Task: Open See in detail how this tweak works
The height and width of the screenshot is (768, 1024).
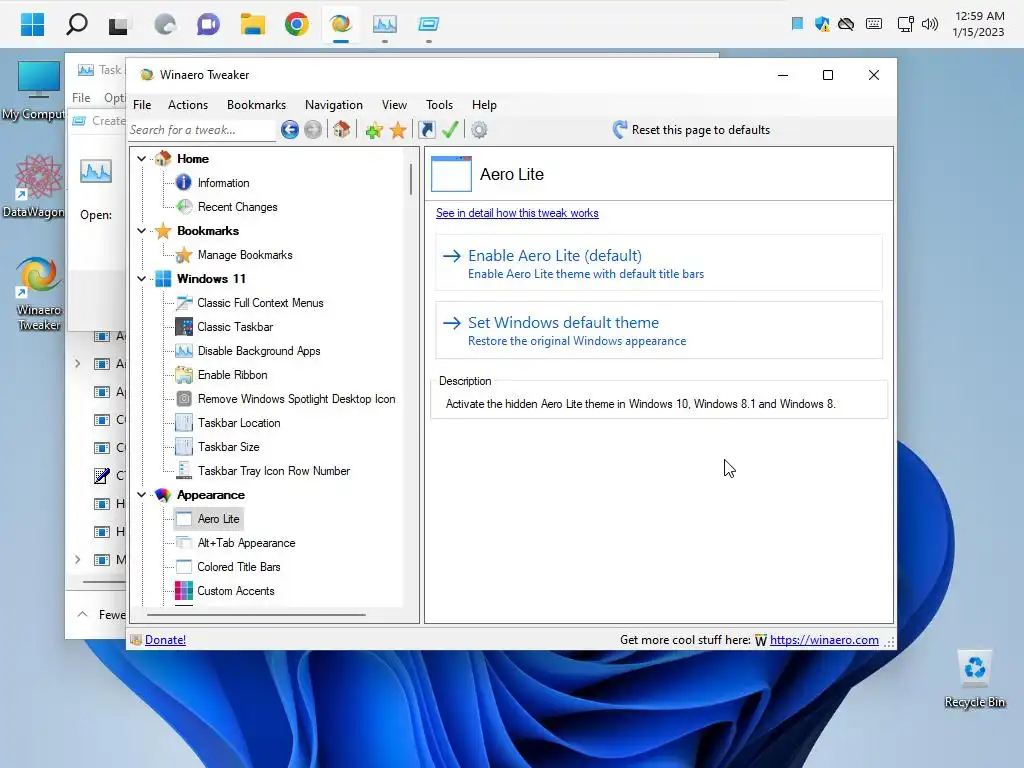Action: tap(517, 214)
